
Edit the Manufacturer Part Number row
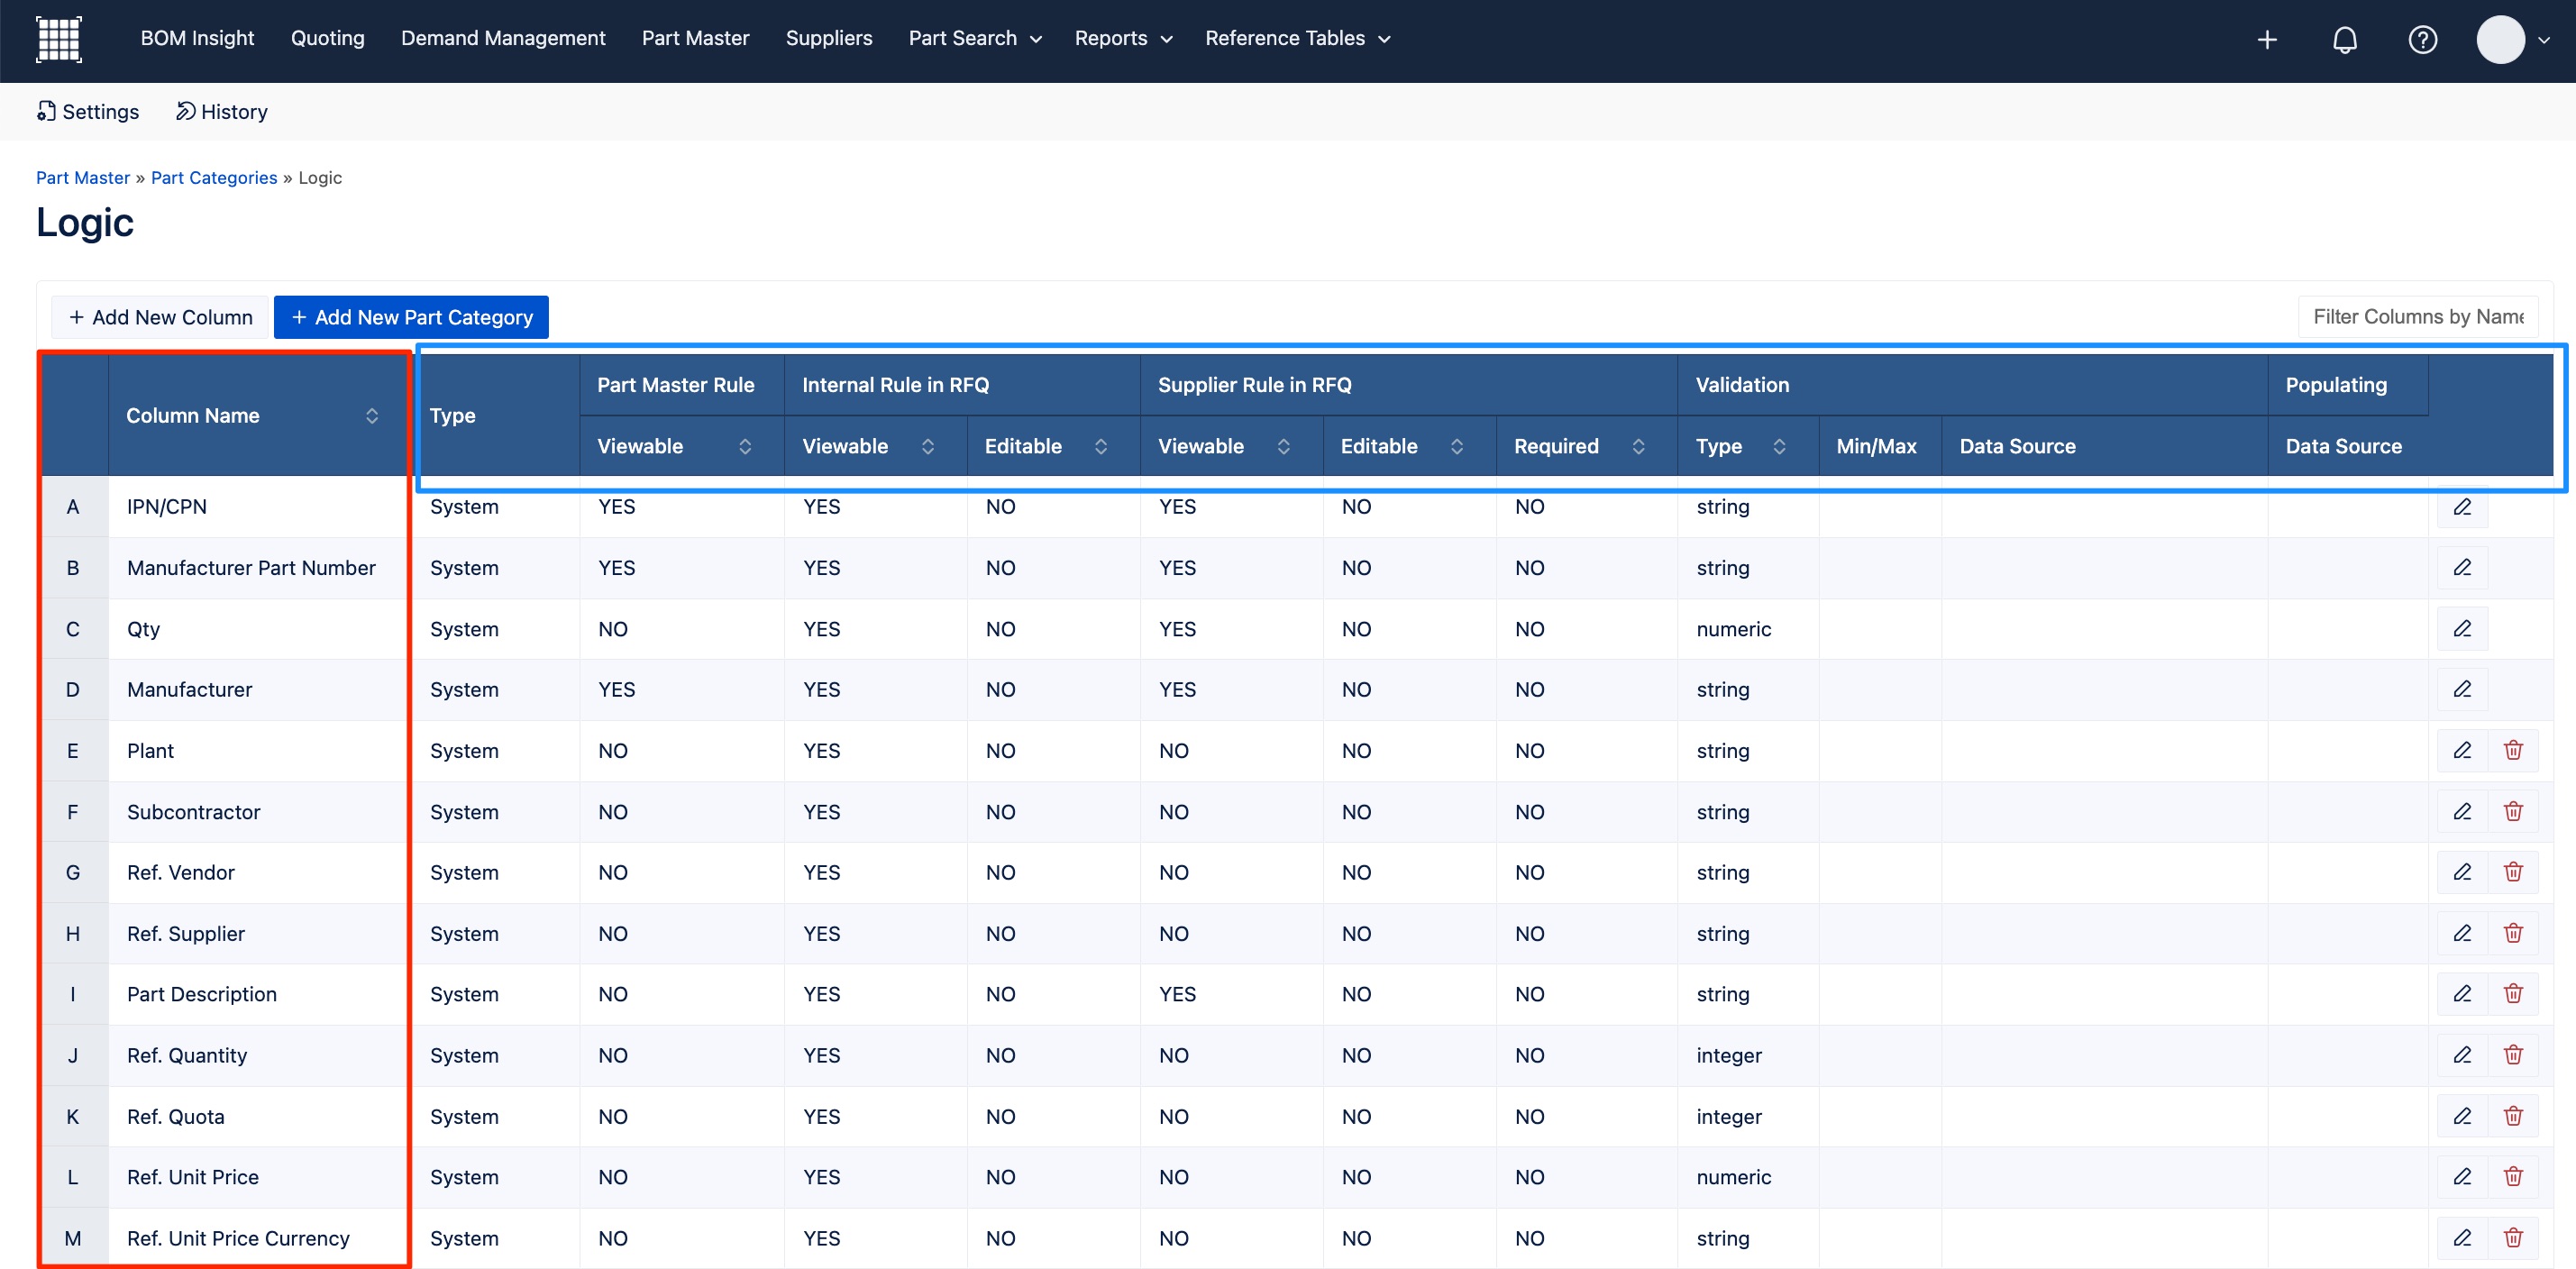2462,567
